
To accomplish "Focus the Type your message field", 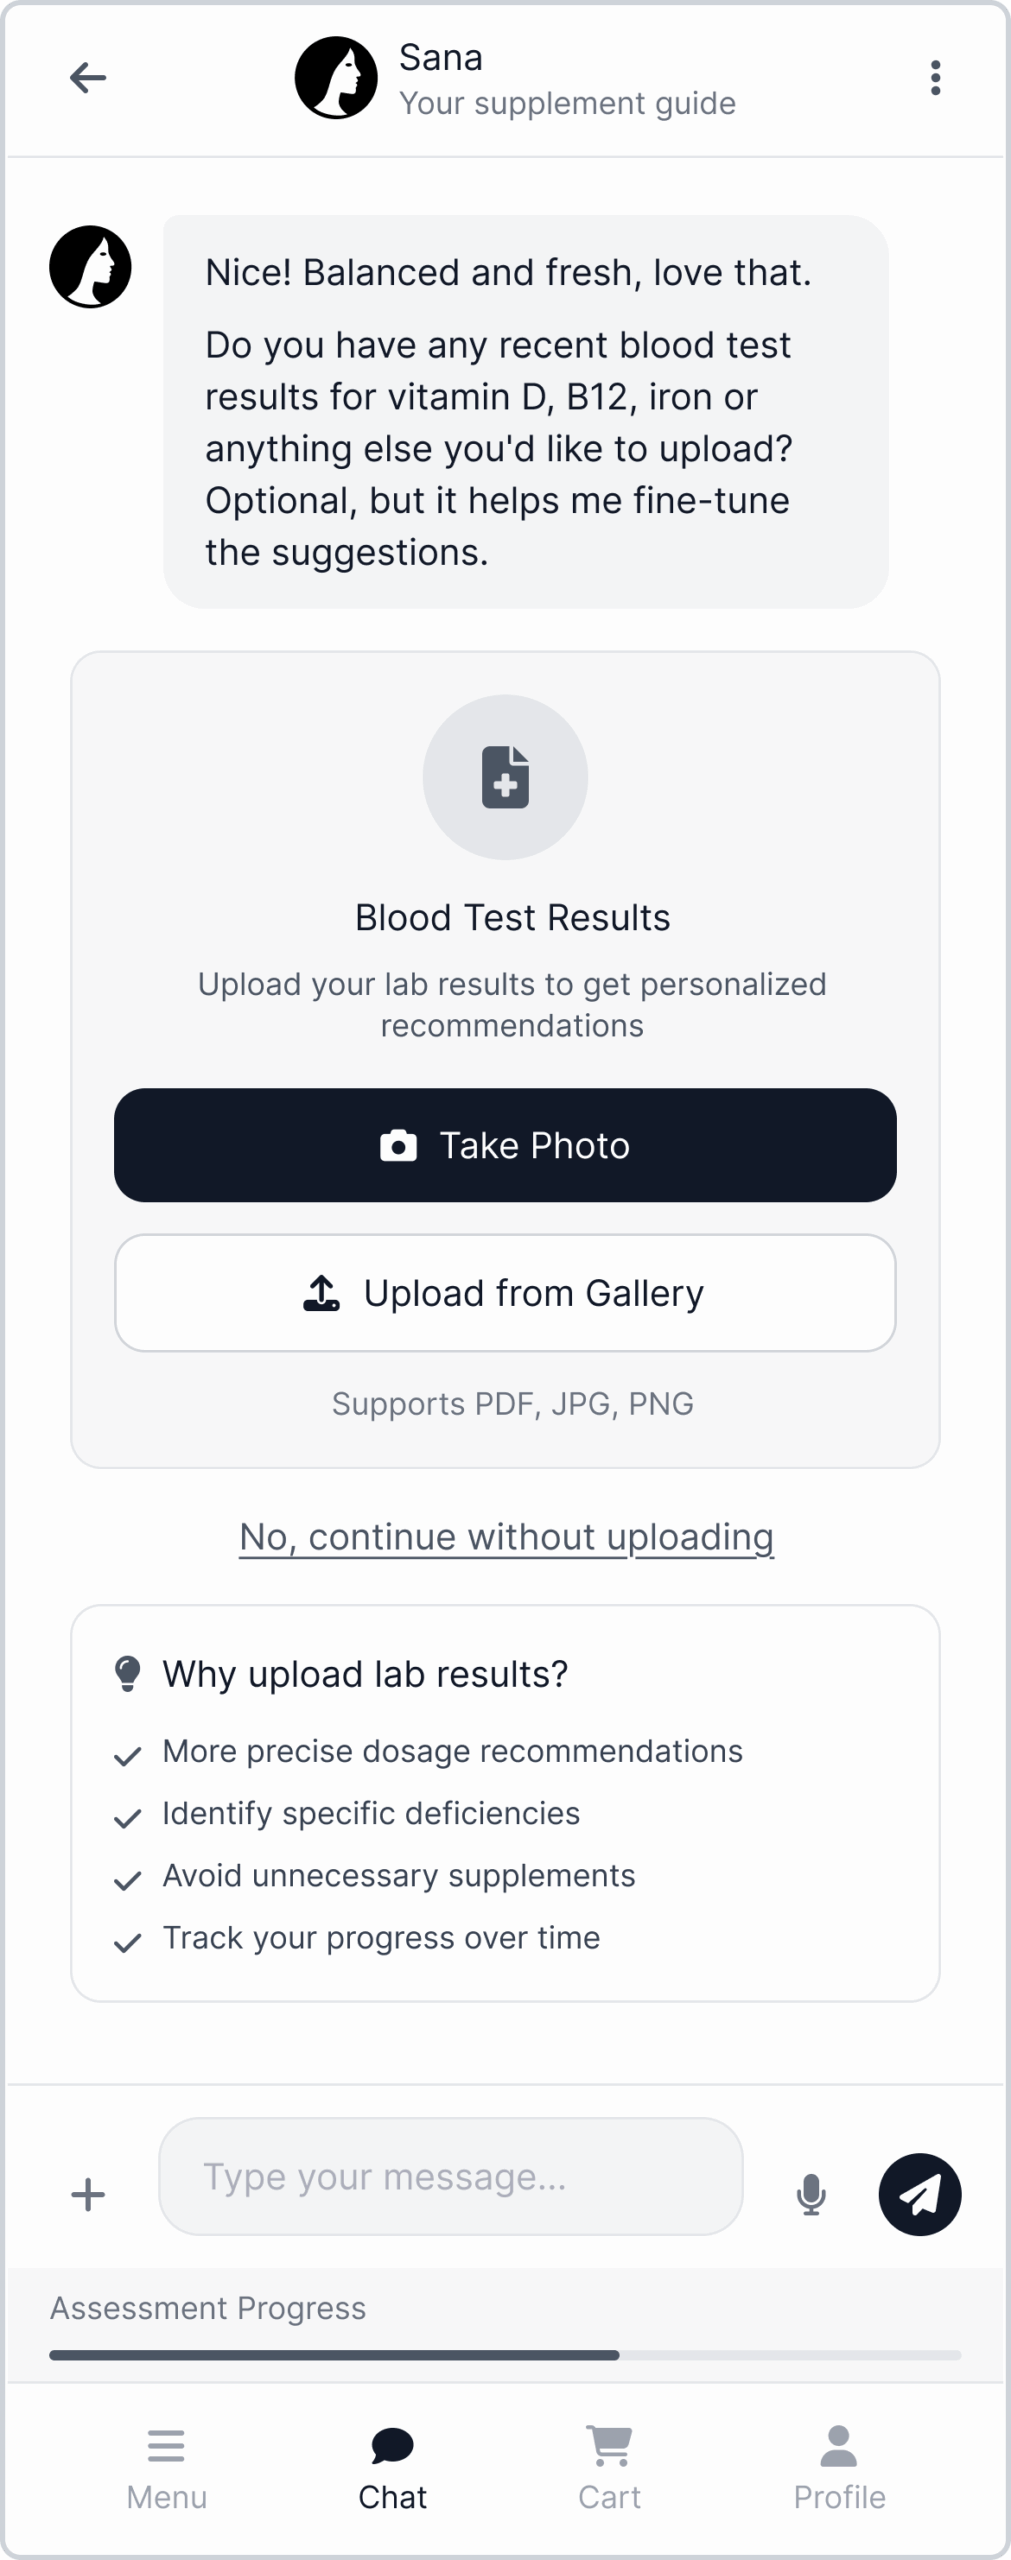I will pyautogui.click(x=450, y=2177).
